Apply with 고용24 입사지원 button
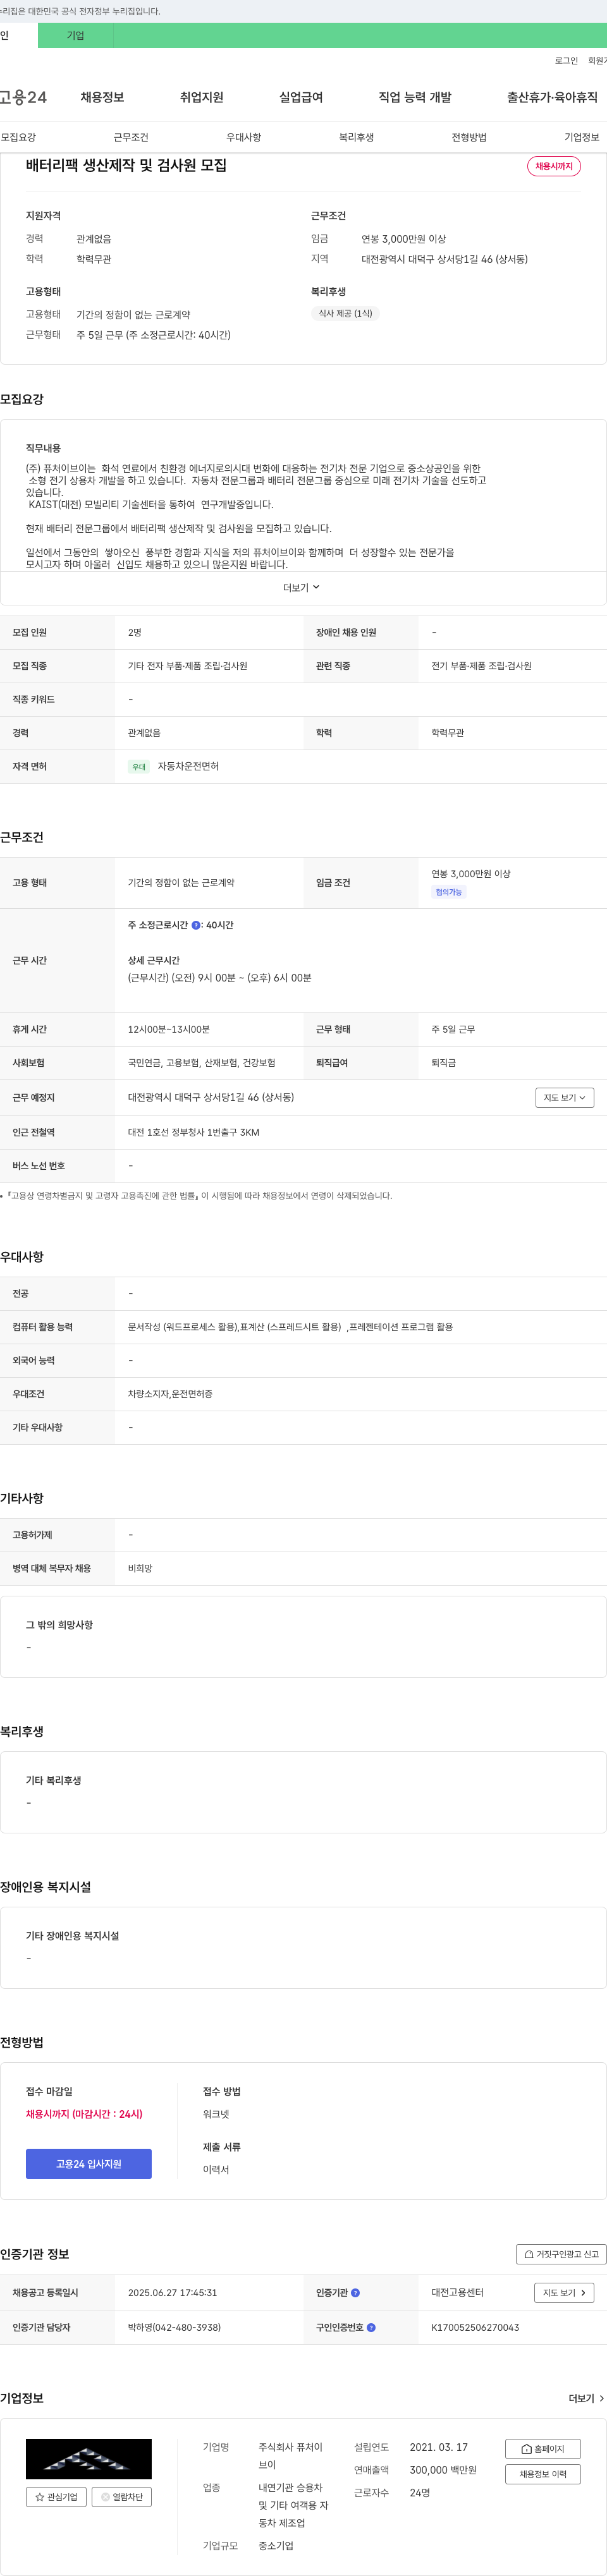This screenshot has width=607, height=2576. click(89, 2163)
